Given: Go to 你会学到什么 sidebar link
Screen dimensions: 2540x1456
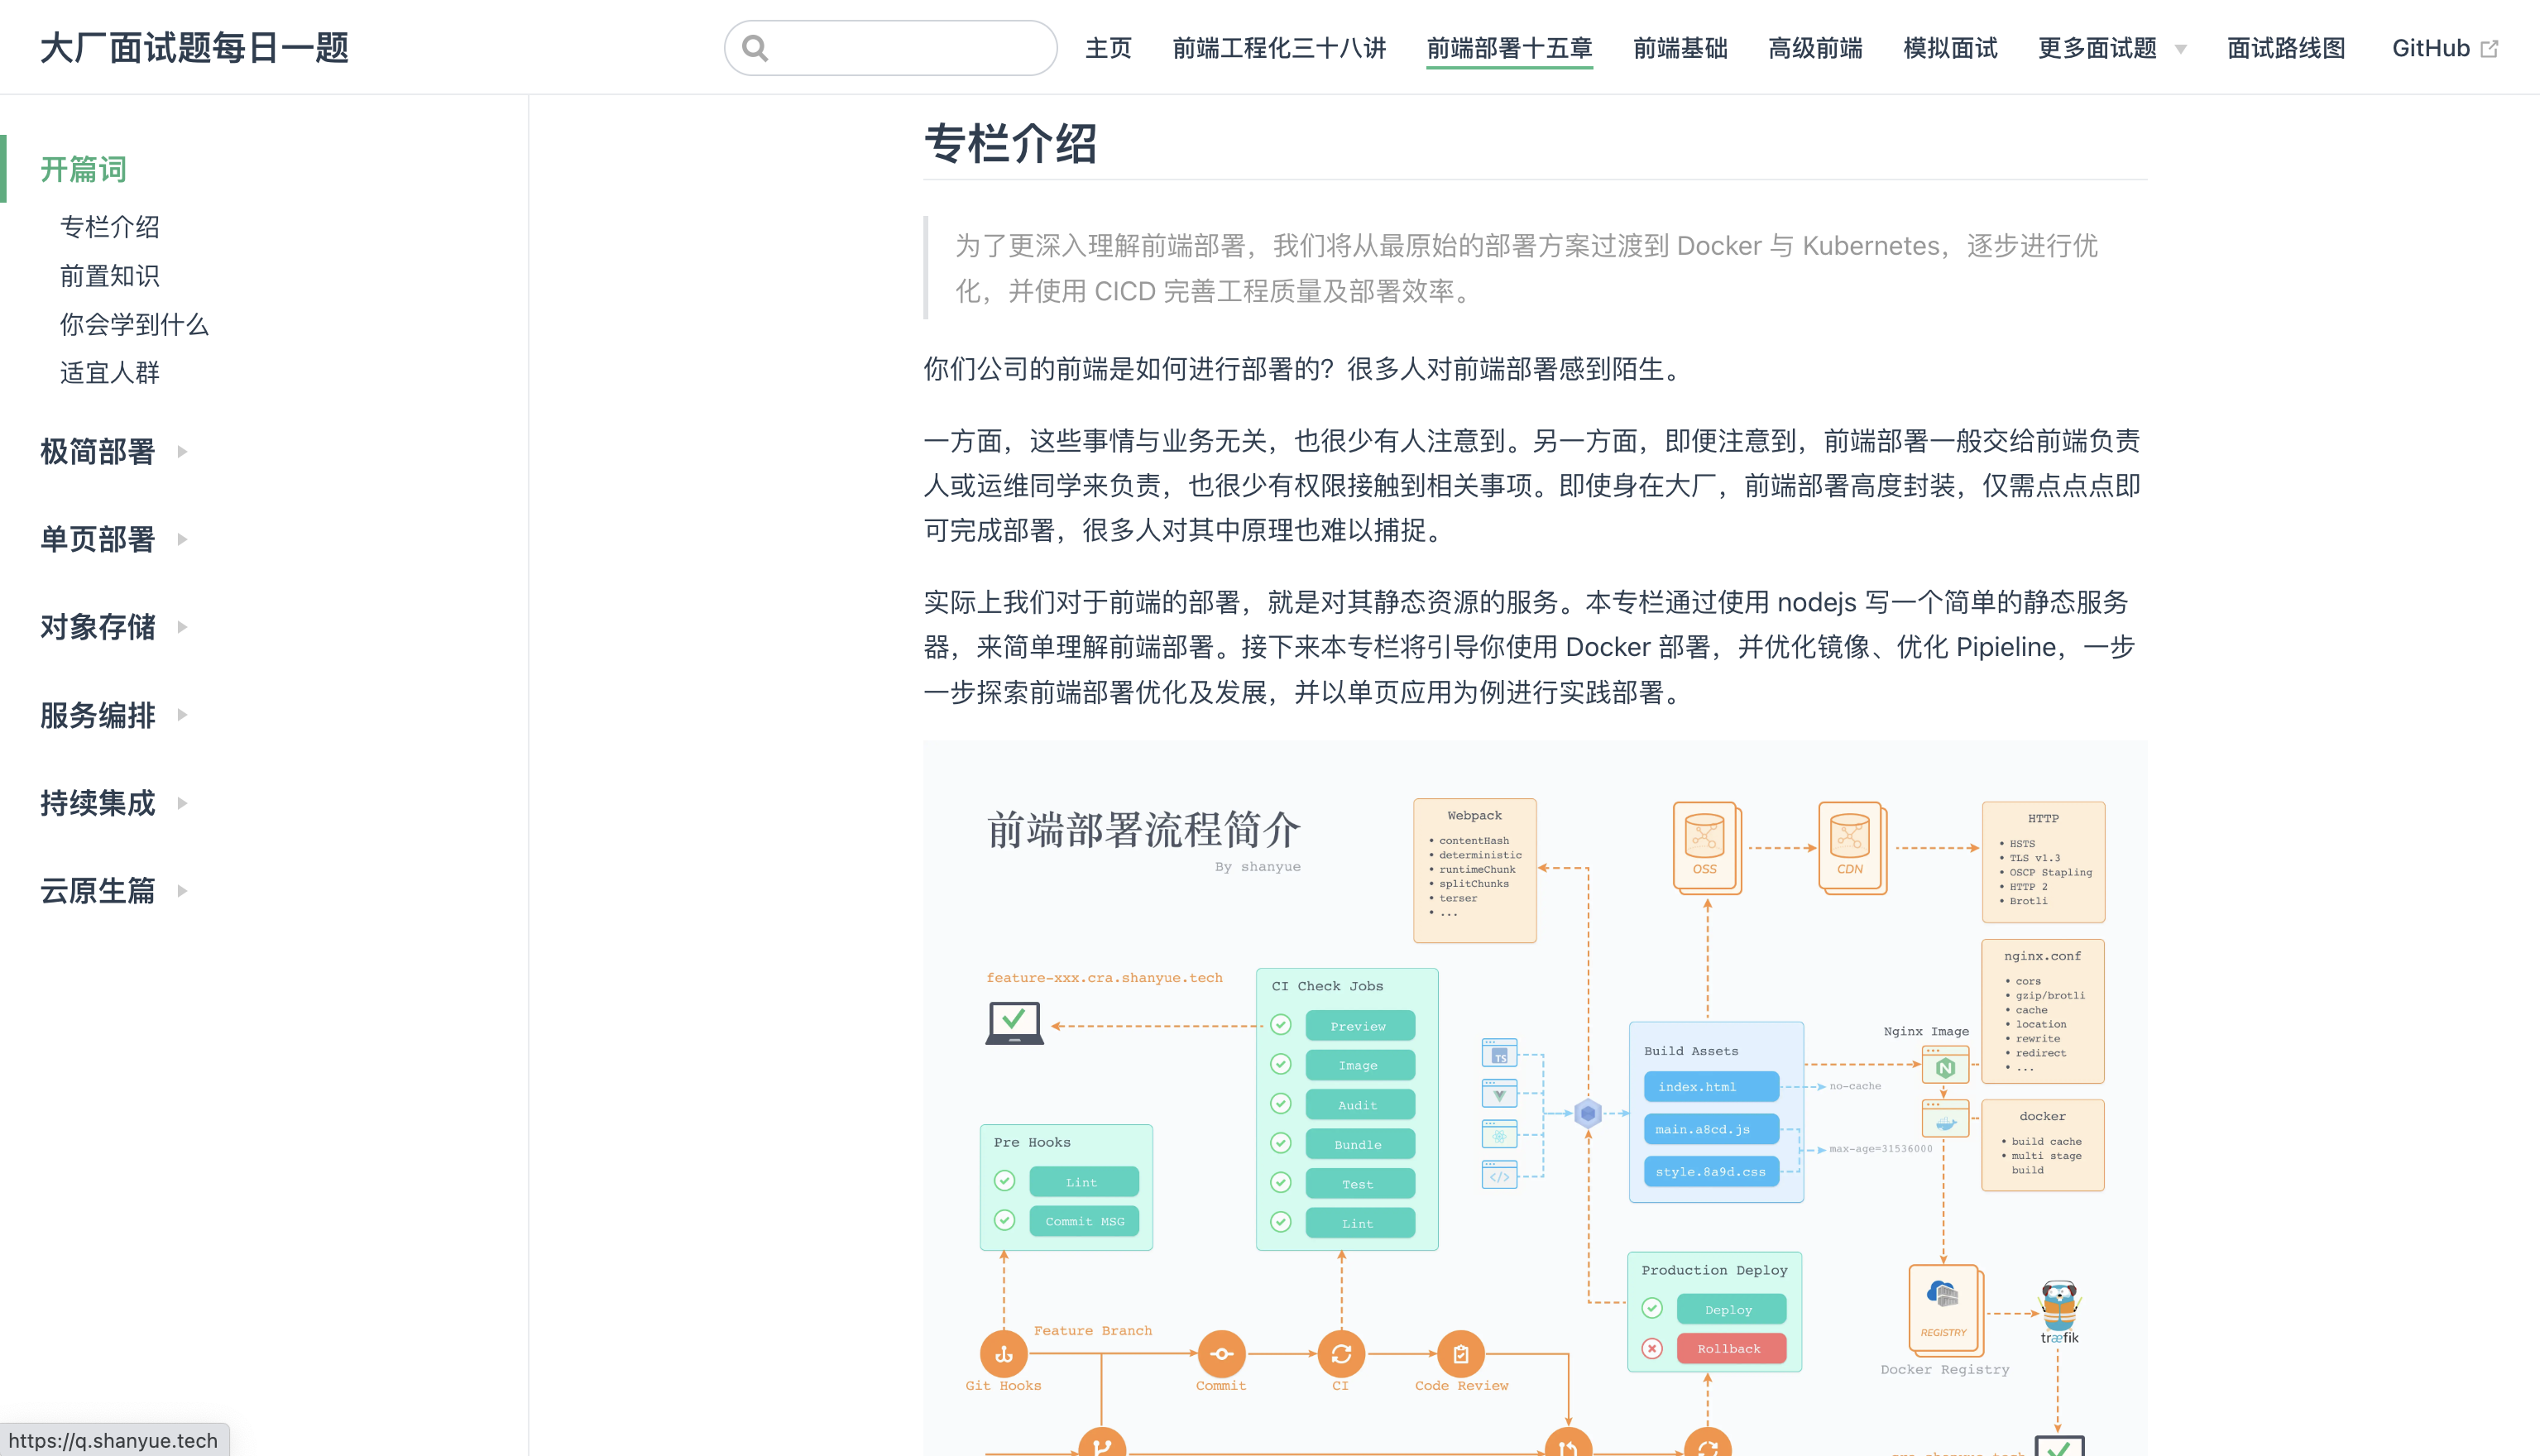Looking at the screenshot, I should click(134, 324).
